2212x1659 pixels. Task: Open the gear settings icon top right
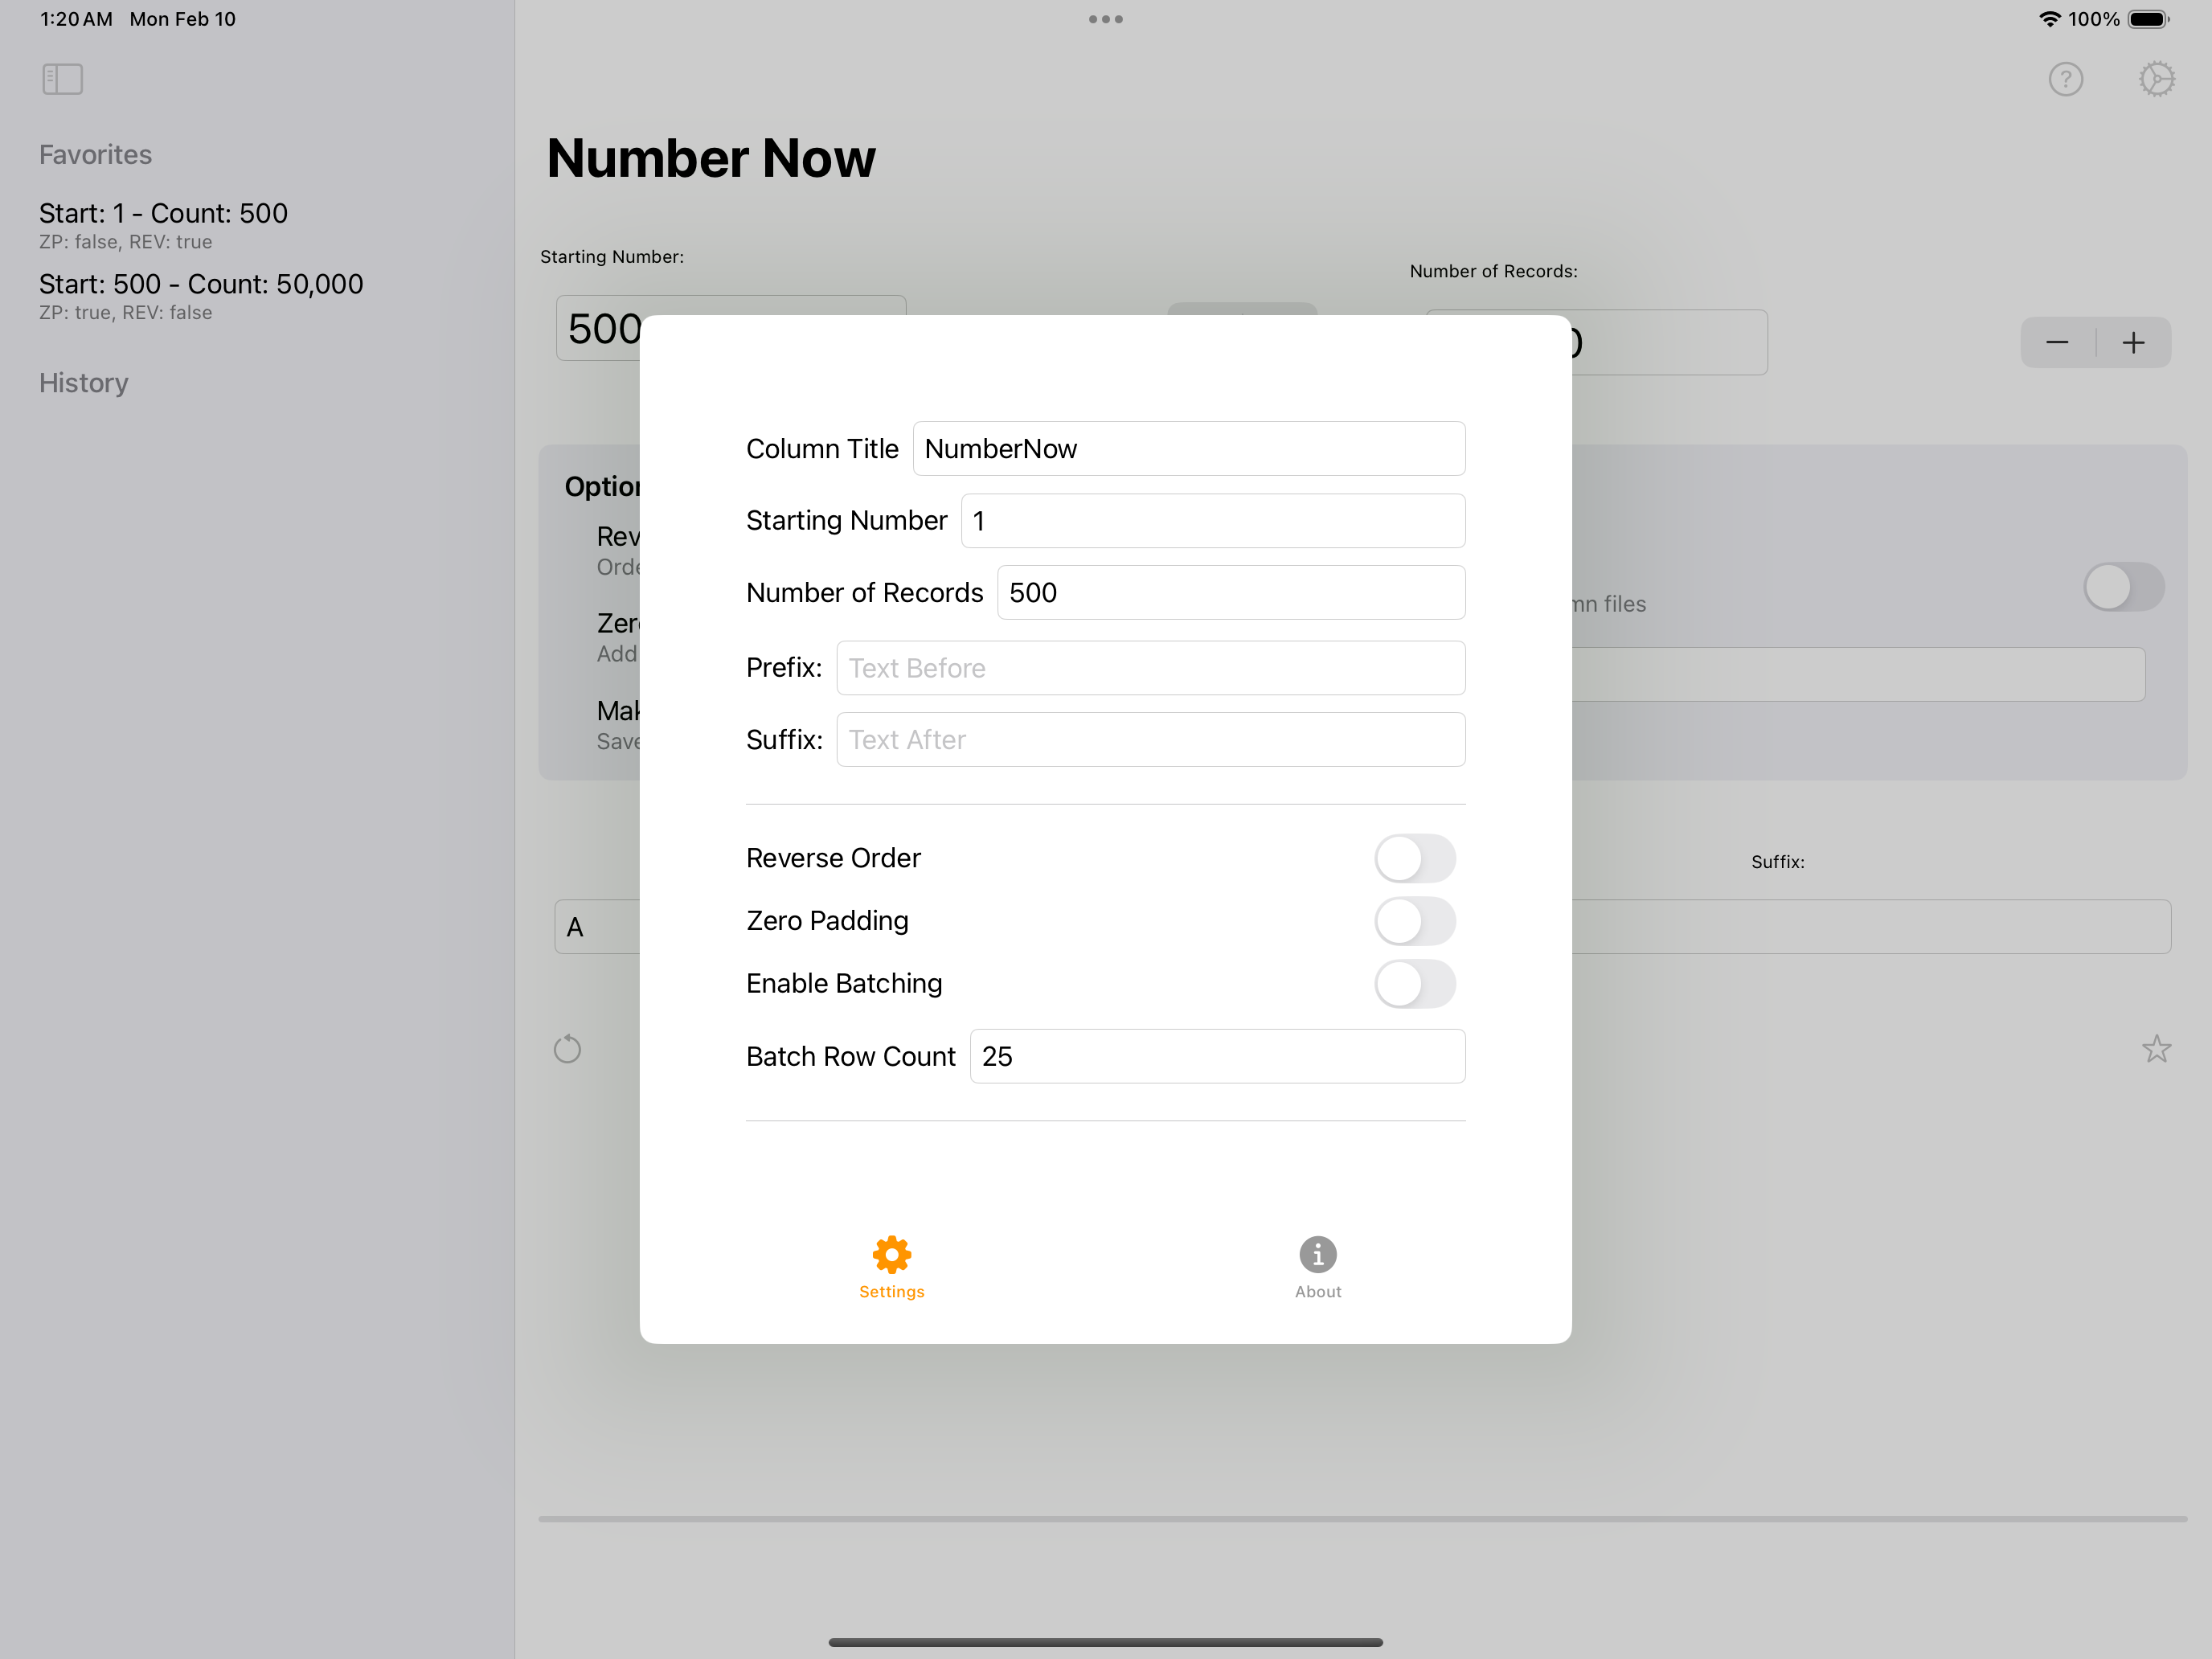coord(2156,79)
